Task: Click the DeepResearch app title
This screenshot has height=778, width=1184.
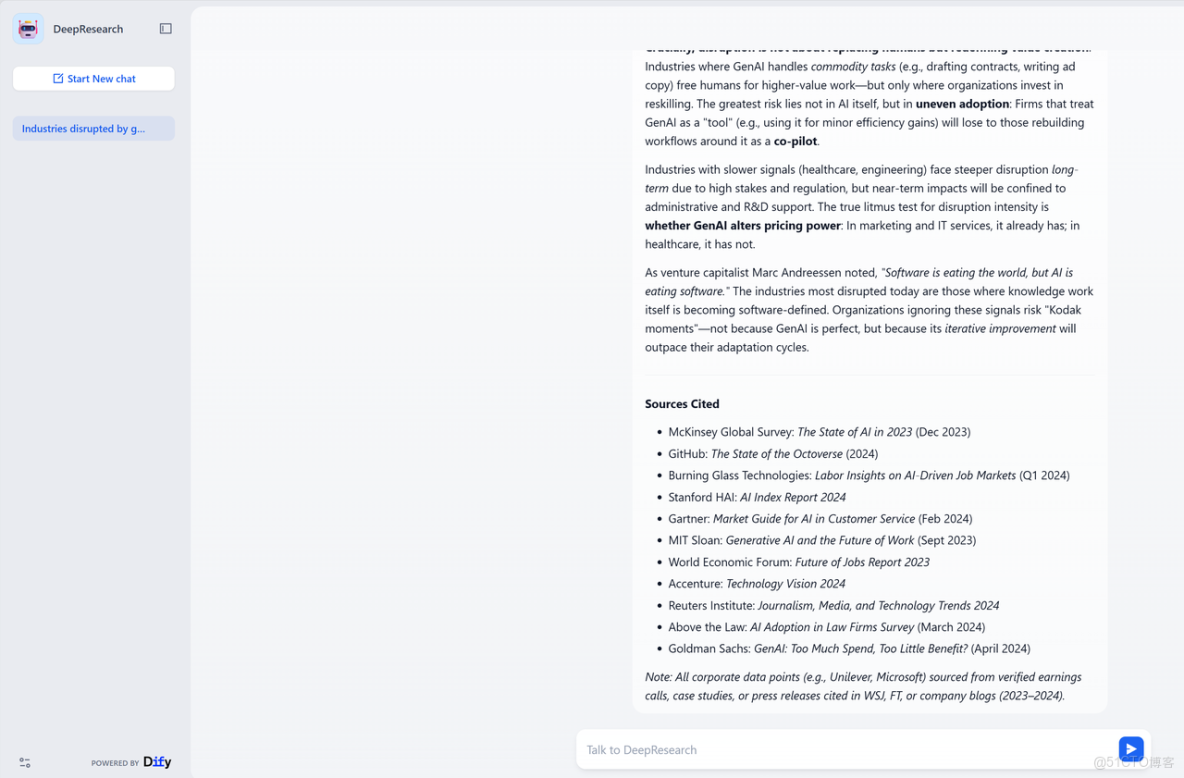Action: coord(88,29)
